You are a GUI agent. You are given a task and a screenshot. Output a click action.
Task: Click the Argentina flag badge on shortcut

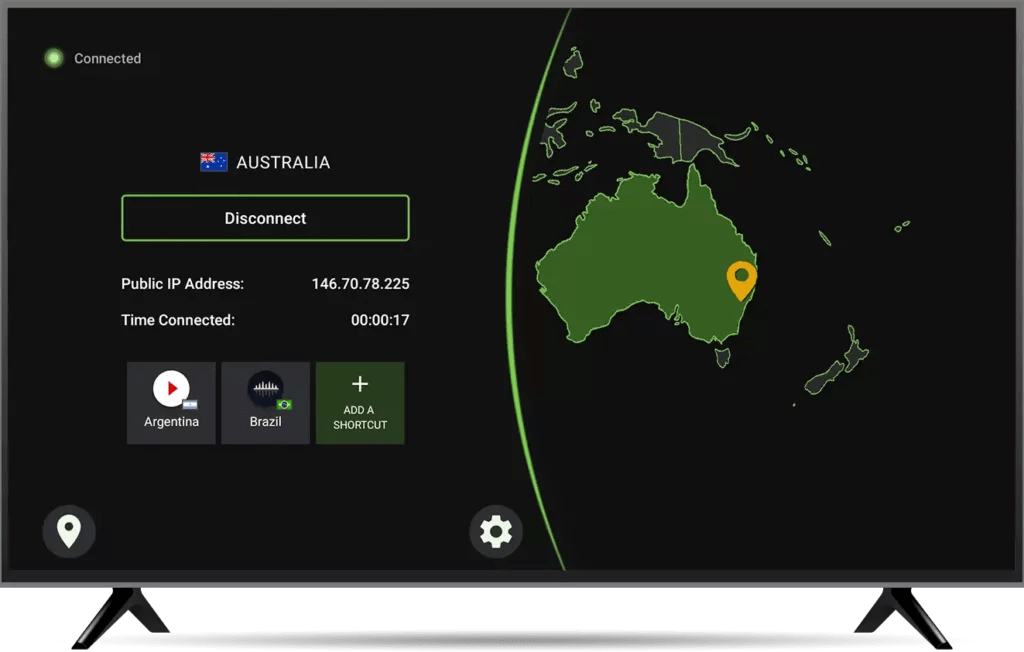coord(190,404)
